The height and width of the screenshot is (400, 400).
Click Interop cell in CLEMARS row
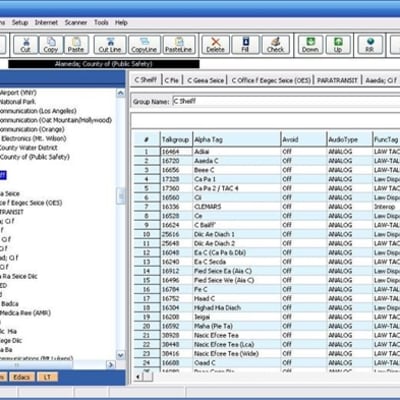point(386,207)
